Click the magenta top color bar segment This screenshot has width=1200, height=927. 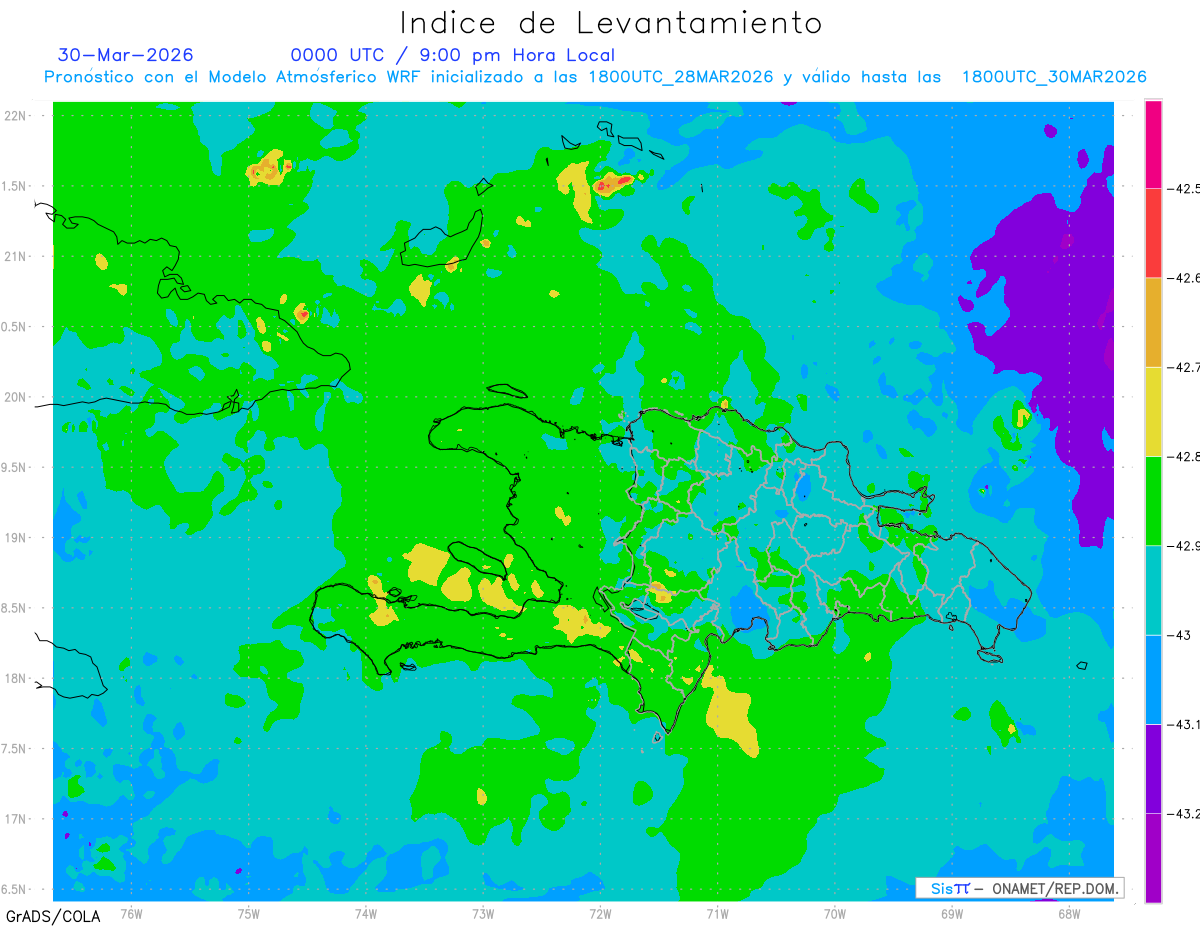[1153, 144]
